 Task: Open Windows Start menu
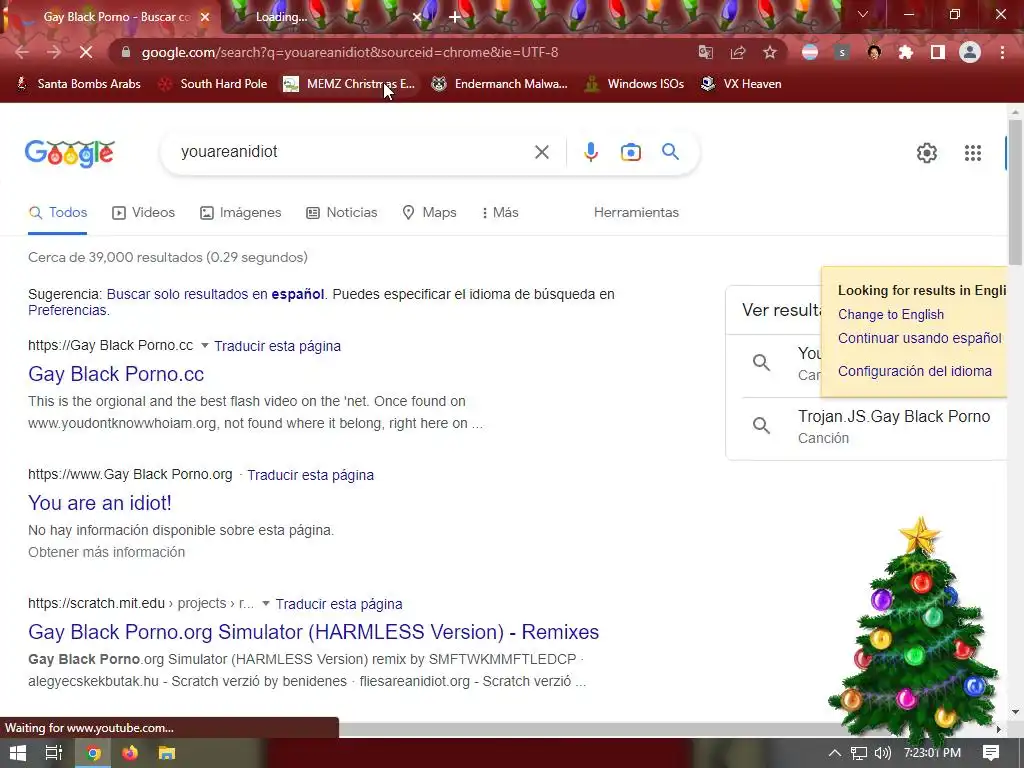[18, 753]
